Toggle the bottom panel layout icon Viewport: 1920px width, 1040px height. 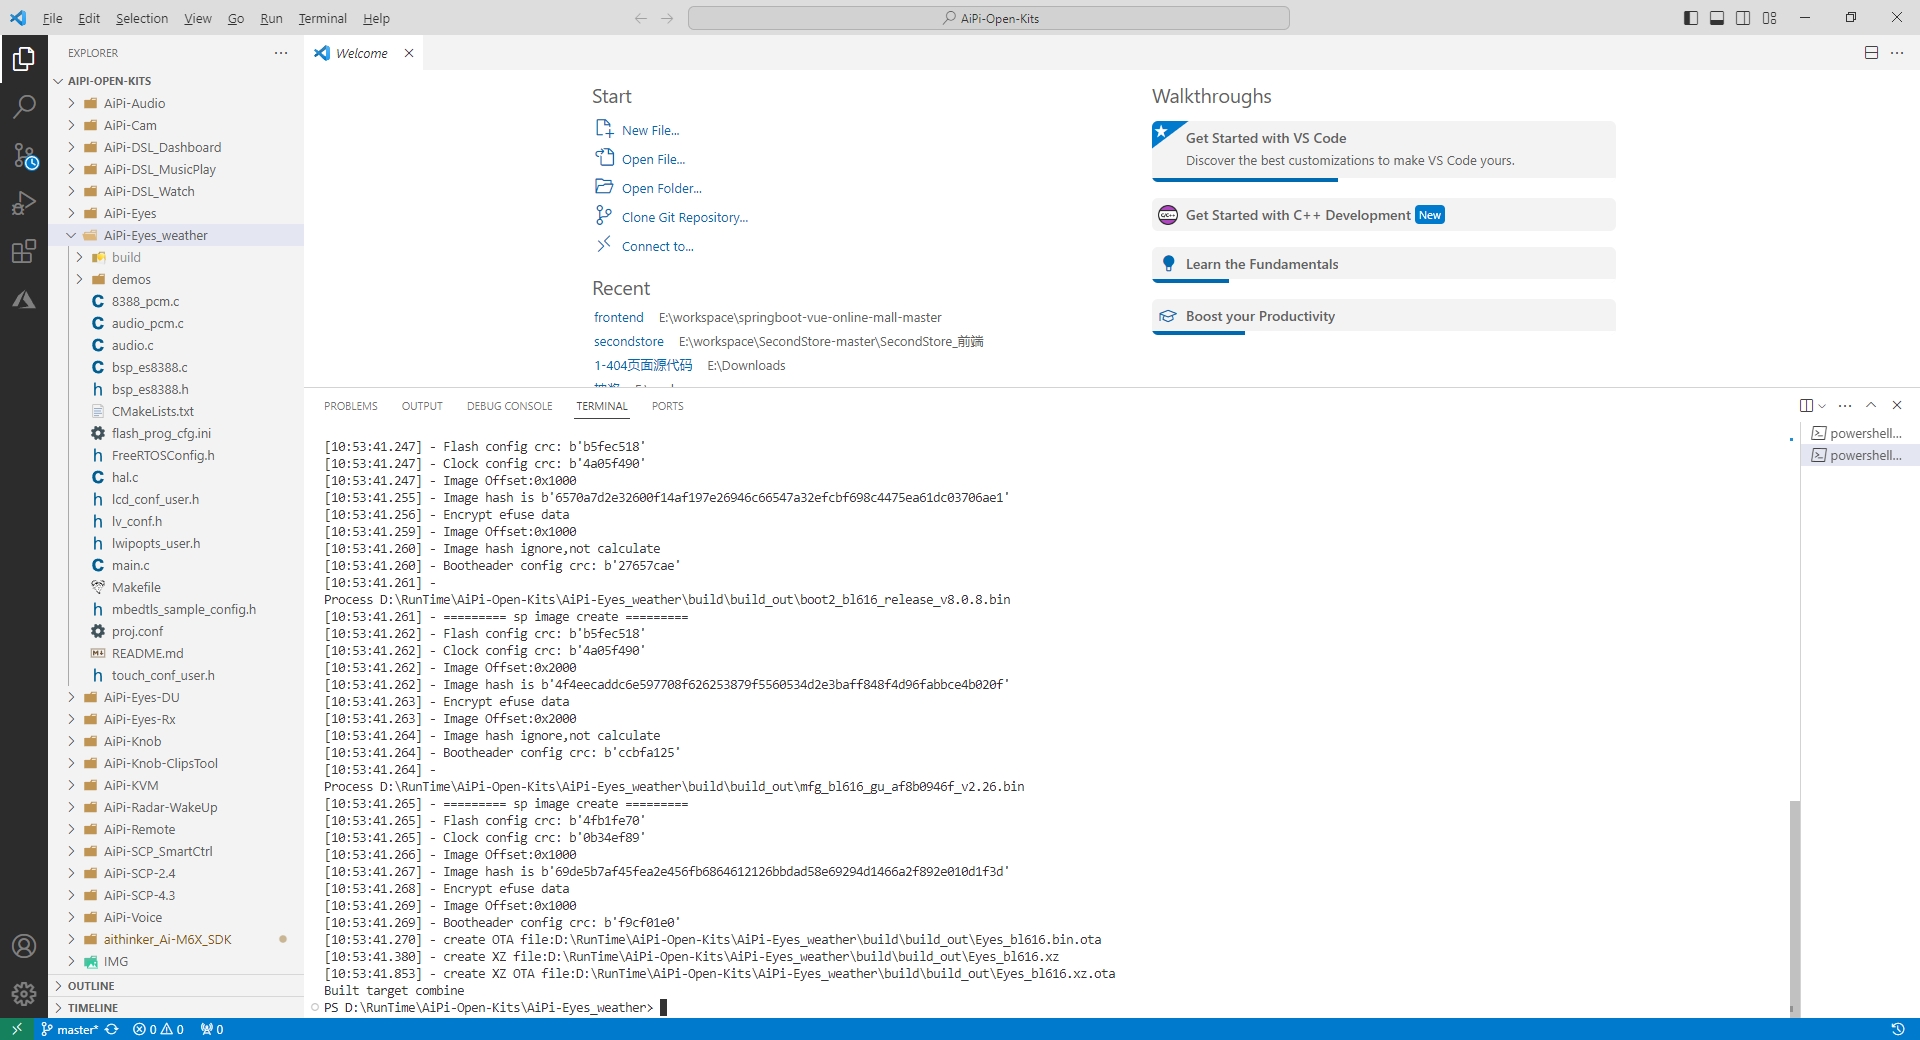click(1717, 18)
